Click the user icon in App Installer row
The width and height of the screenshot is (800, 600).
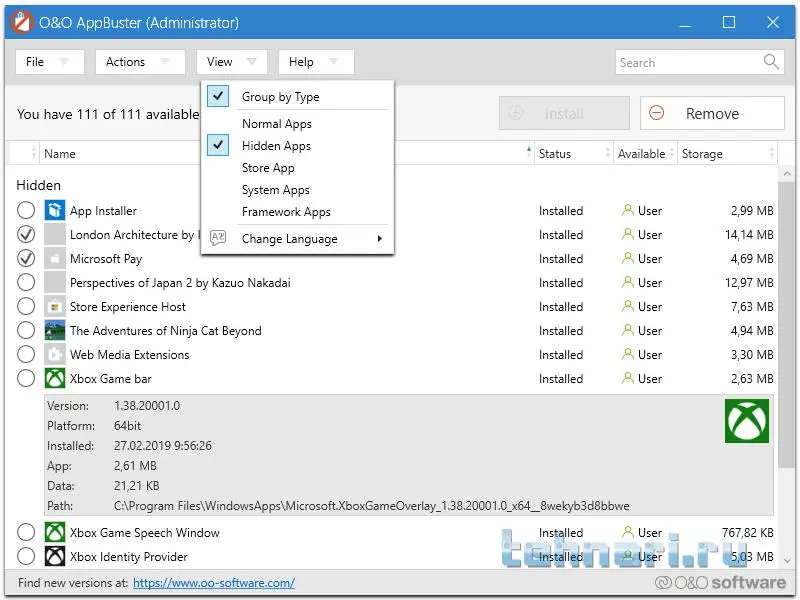tap(628, 210)
